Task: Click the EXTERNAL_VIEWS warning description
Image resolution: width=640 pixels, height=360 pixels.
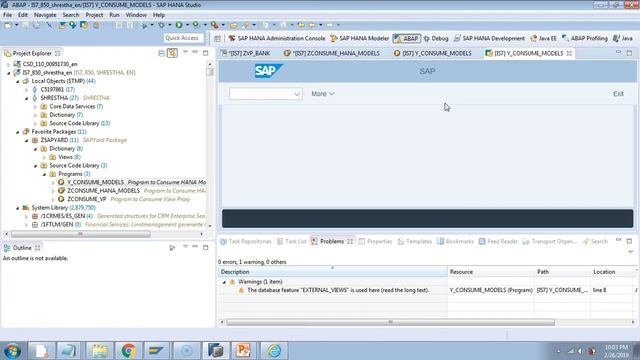Action: pyautogui.click(x=338, y=290)
